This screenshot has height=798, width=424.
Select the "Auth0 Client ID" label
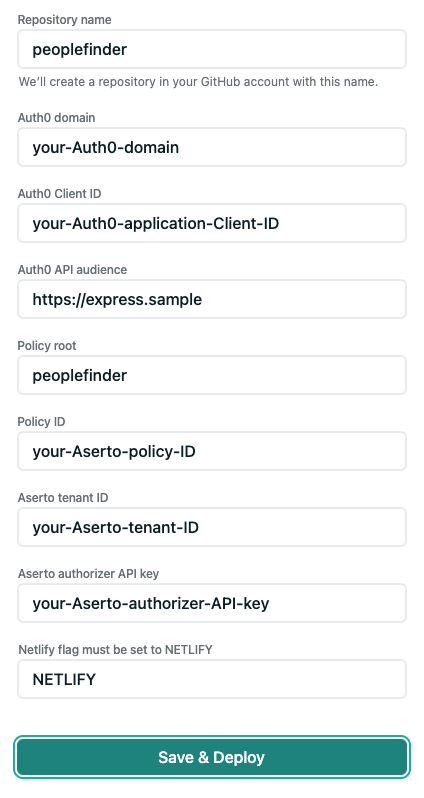(60, 194)
